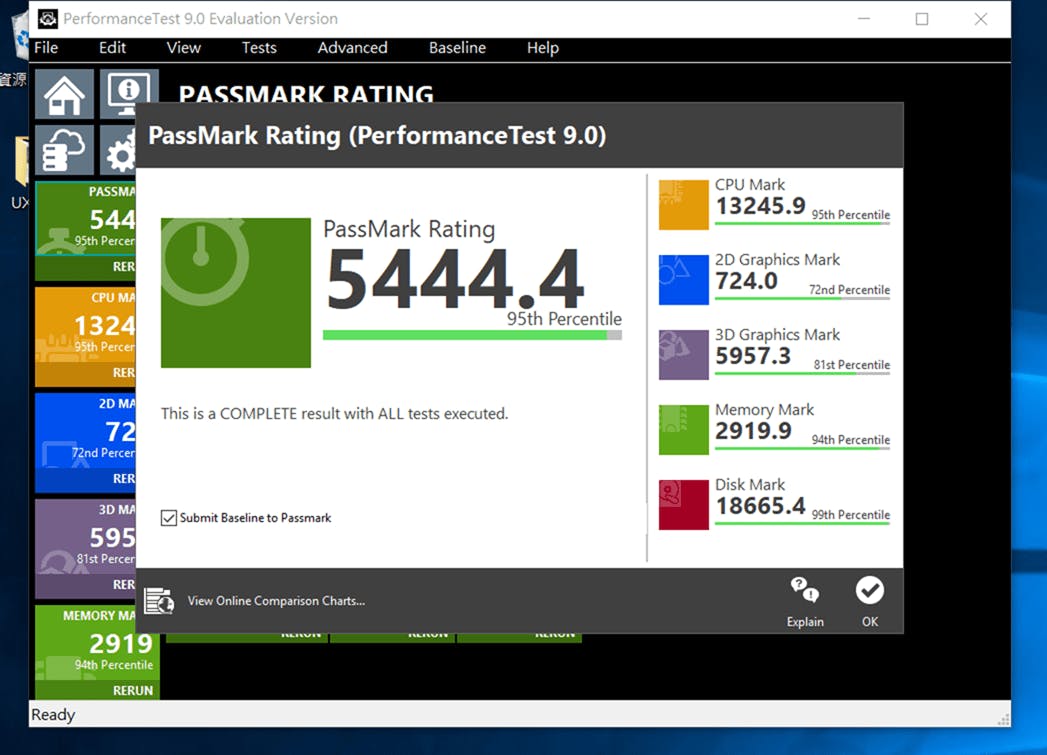Screen dimensions: 1047x755
Task: Click the orange CPU Mark icon
Action: (x=684, y=205)
